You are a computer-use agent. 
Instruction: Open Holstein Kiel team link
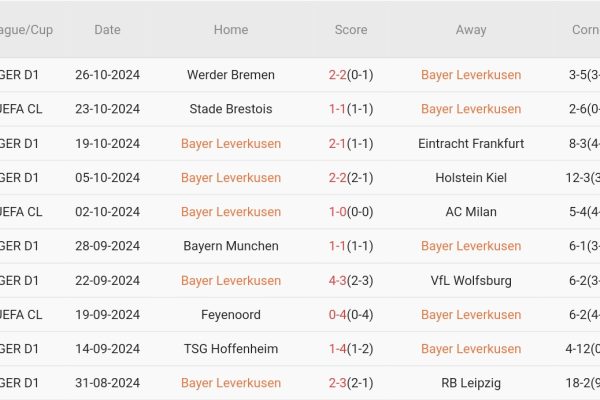[471, 178]
